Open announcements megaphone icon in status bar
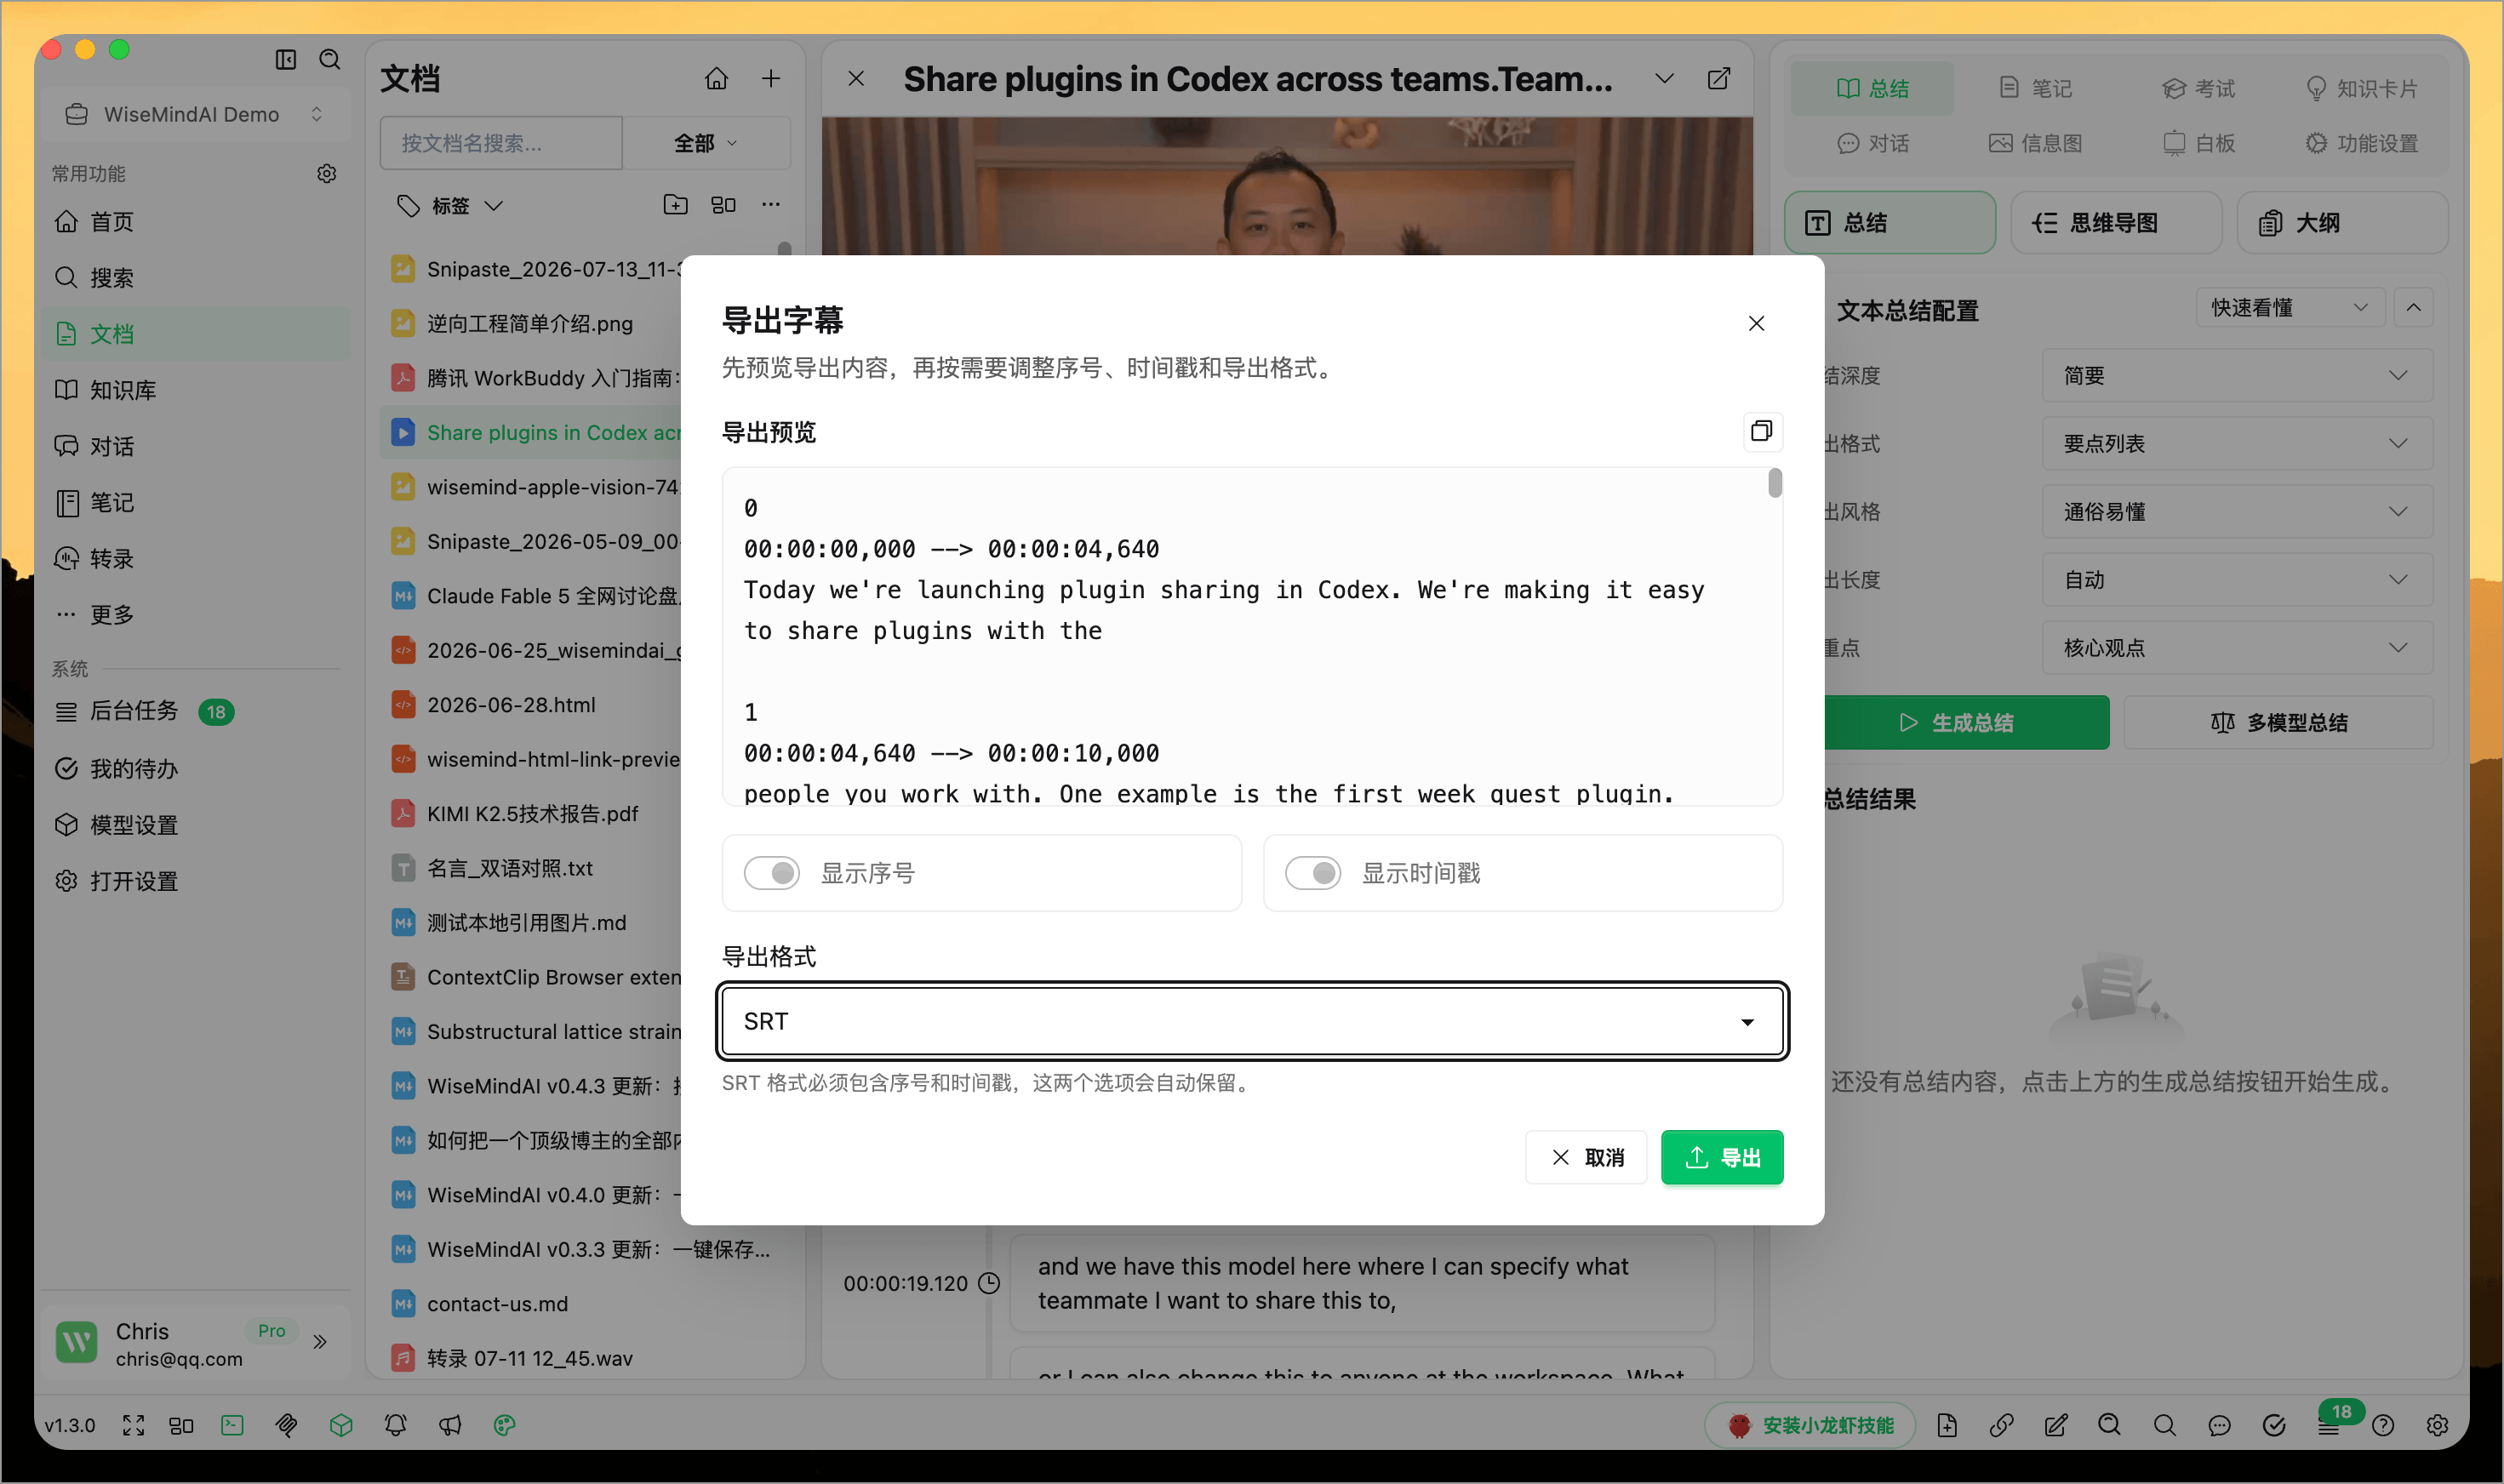 point(450,1426)
